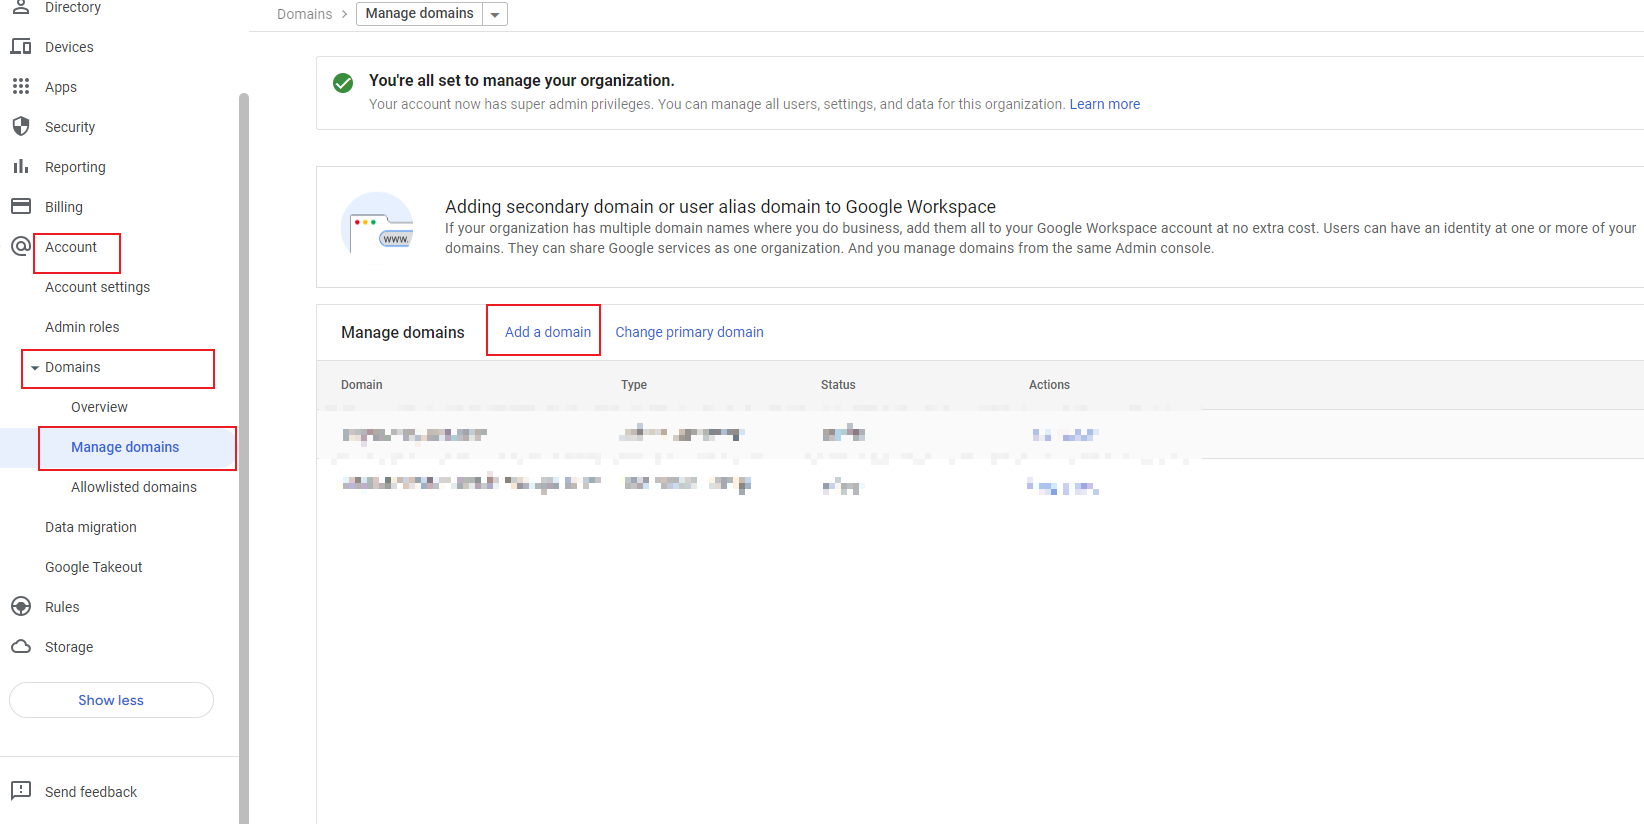
Task: Click the Reporting bar chart icon
Action: (x=21, y=166)
